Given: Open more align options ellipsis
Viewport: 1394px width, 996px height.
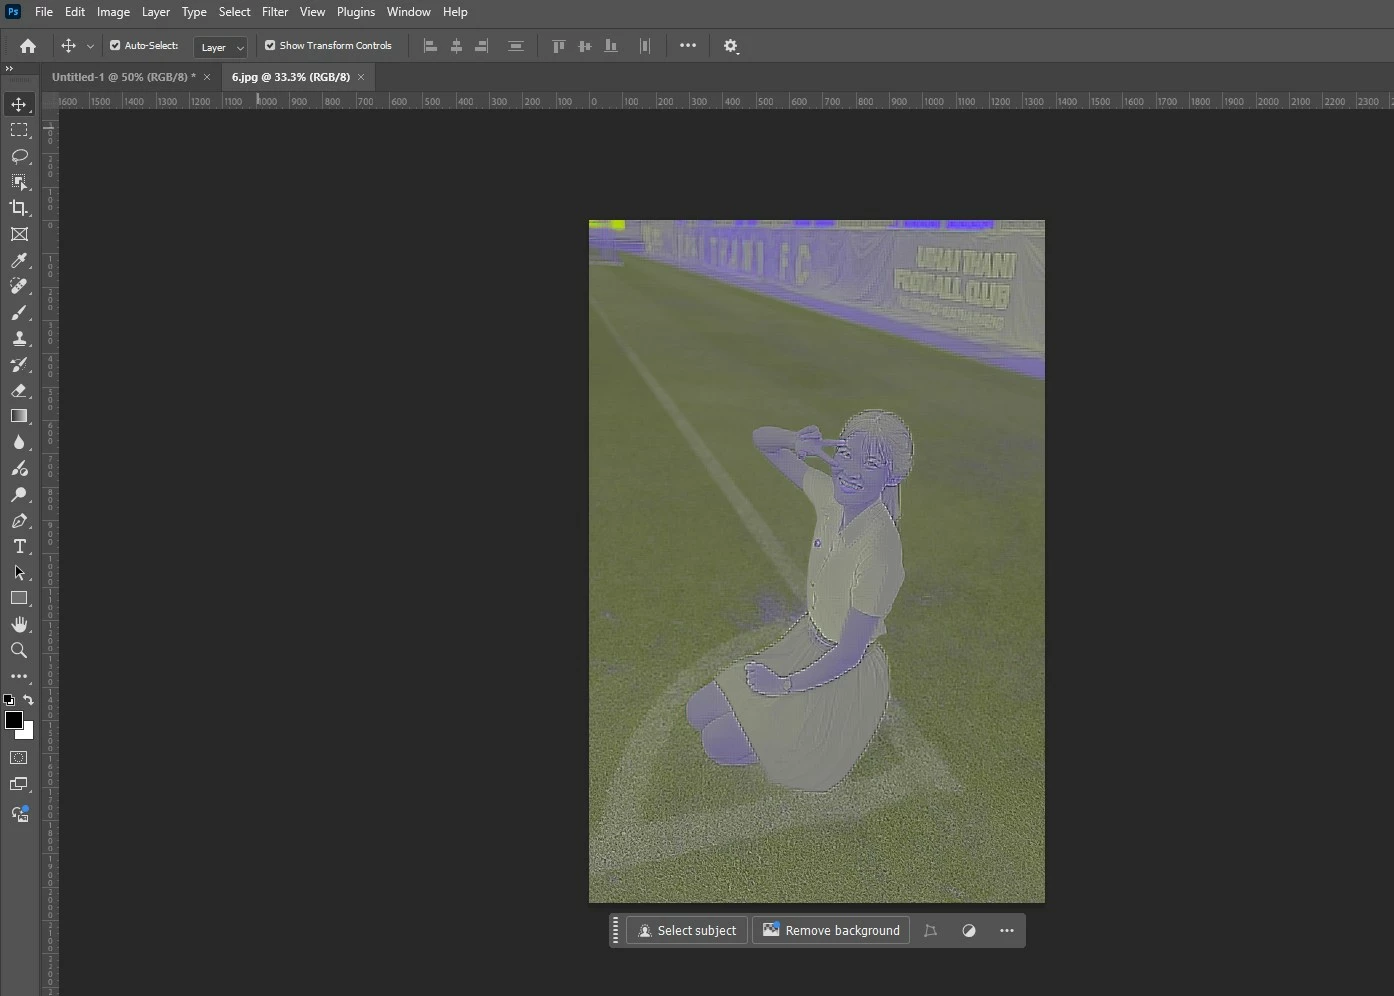Looking at the screenshot, I should pos(688,45).
